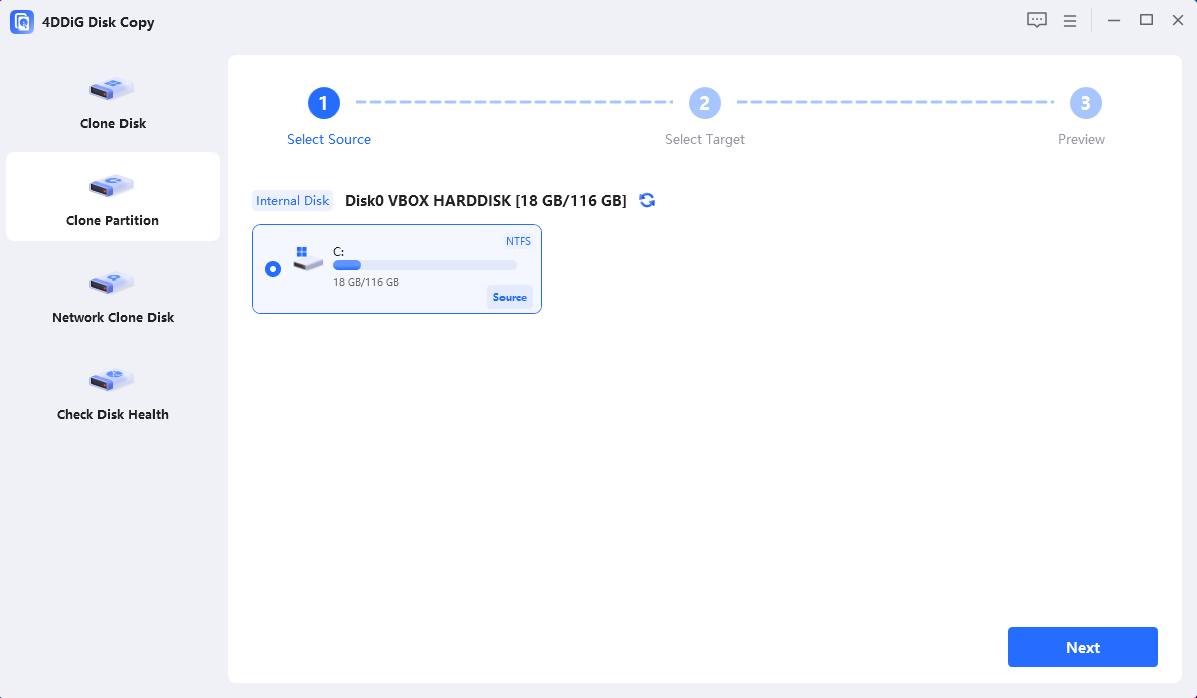This screenshot has height=698, width=1197.
Task: Select the C: partition radio button
Action: tap(273, 269)
